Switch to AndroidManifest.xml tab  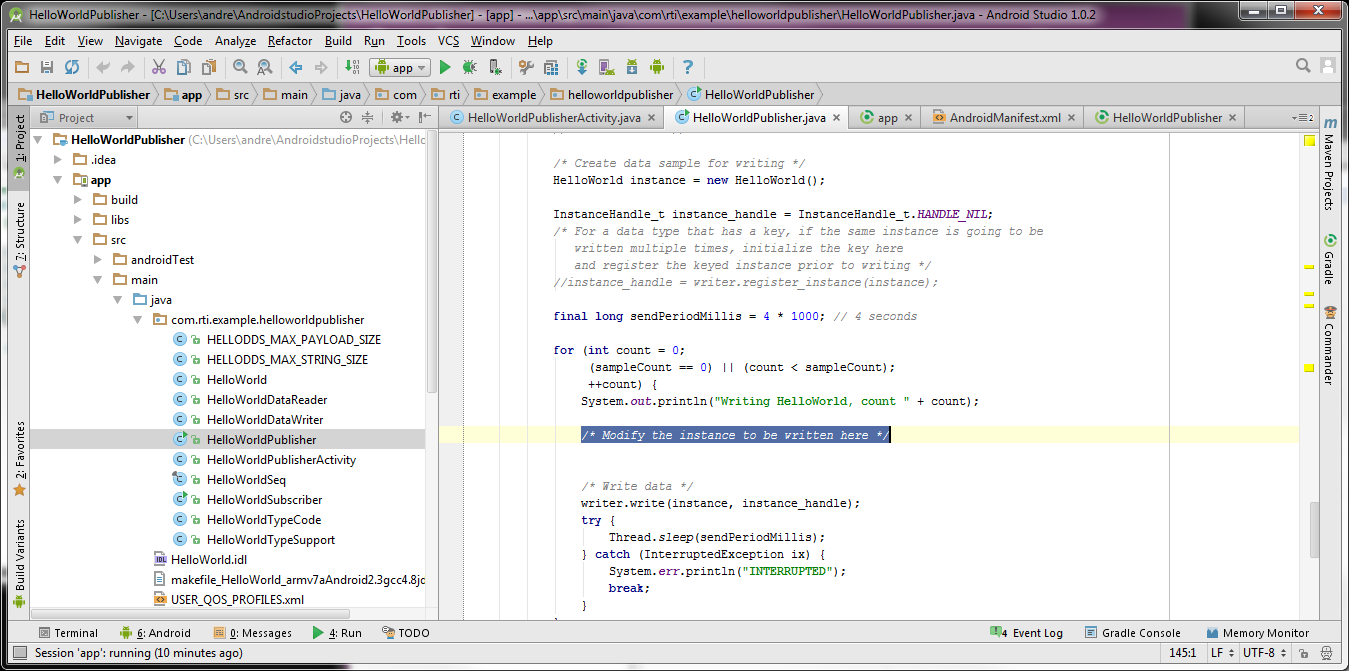coord(1005,117)
